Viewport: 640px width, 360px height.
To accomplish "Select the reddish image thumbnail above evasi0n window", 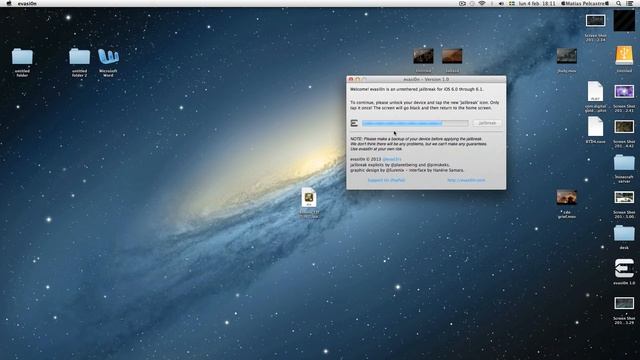I will click(x=452, y=56).
